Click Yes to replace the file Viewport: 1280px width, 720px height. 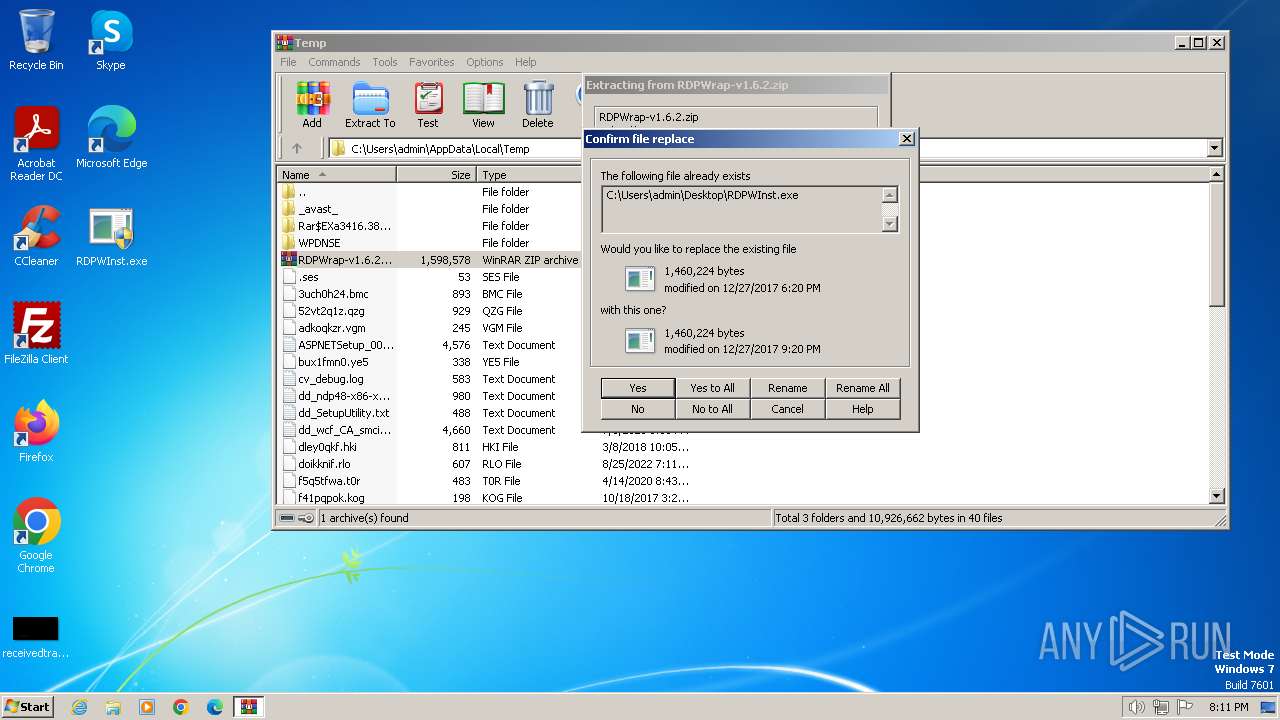(638, 388)
